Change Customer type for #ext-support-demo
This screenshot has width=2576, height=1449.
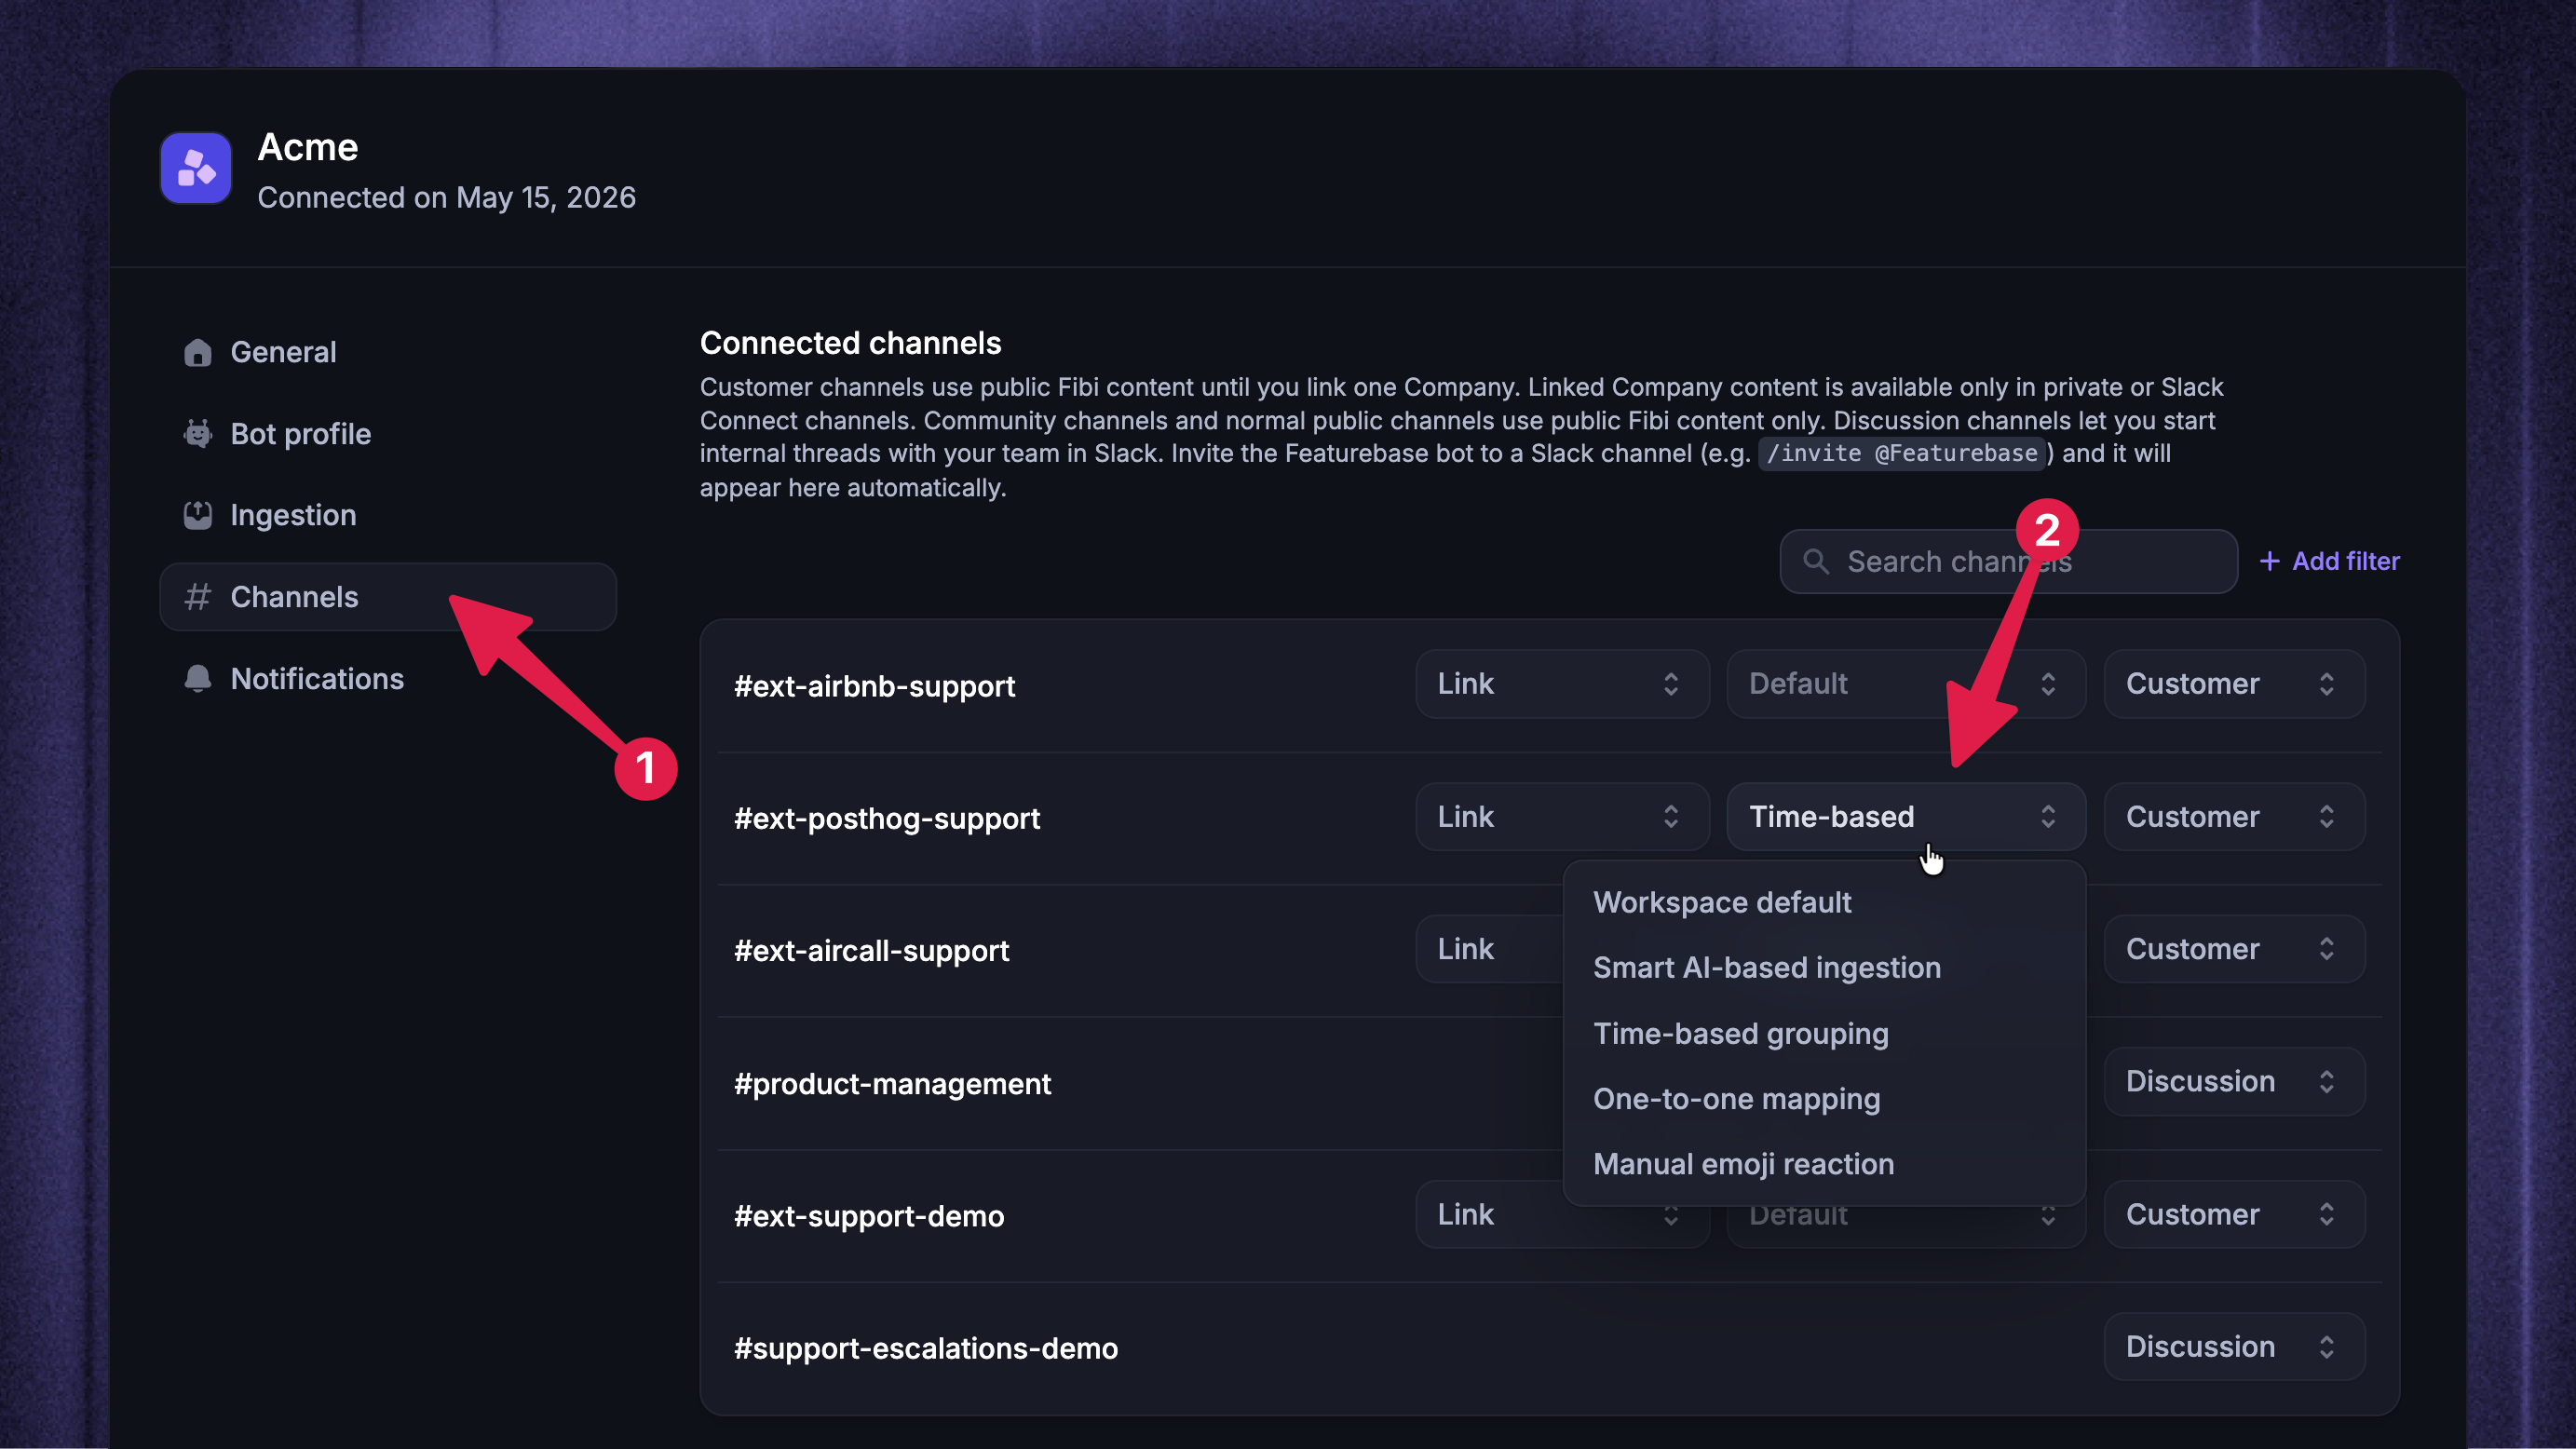point(2234,1215)
